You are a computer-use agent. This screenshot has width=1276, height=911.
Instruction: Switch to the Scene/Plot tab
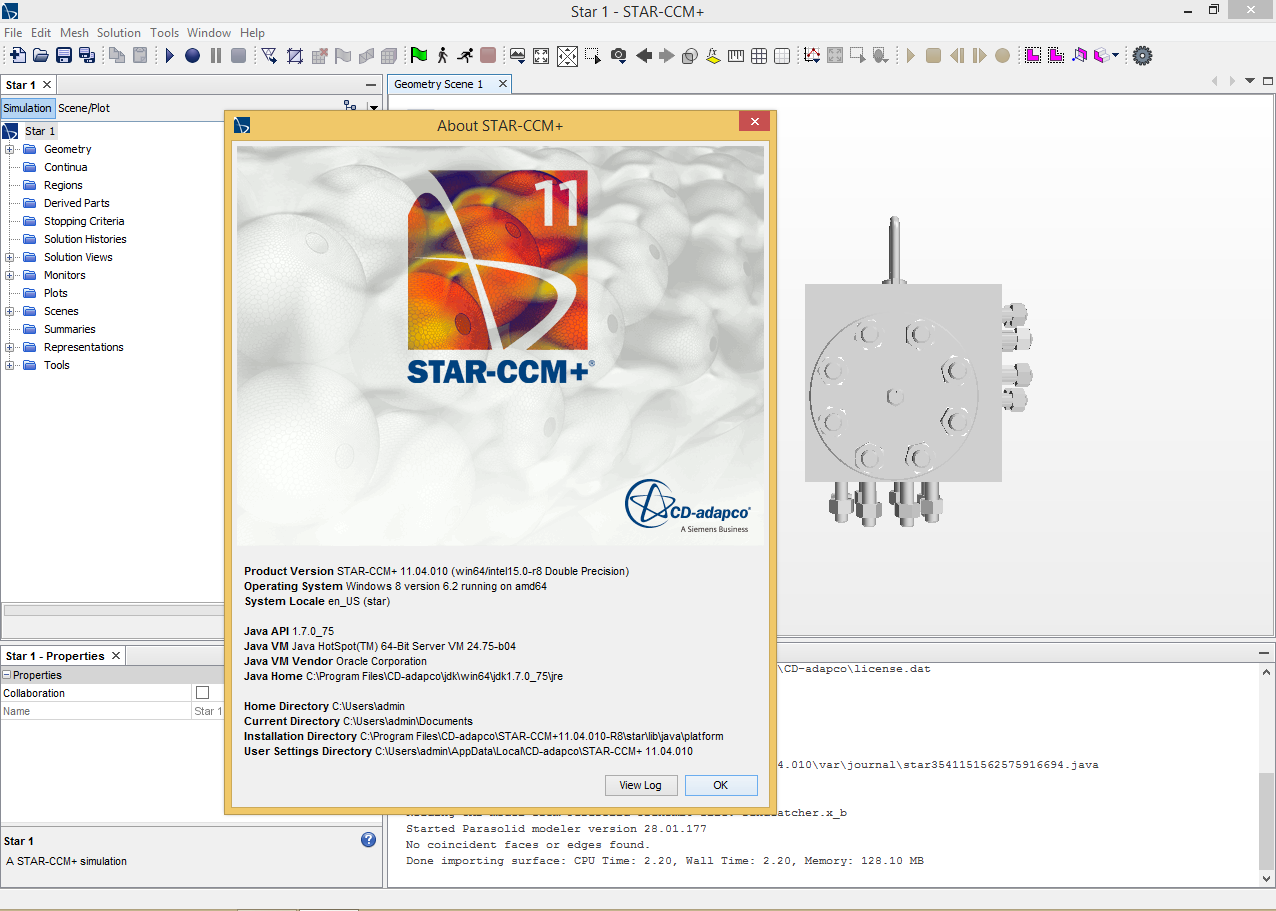[84, 108]
